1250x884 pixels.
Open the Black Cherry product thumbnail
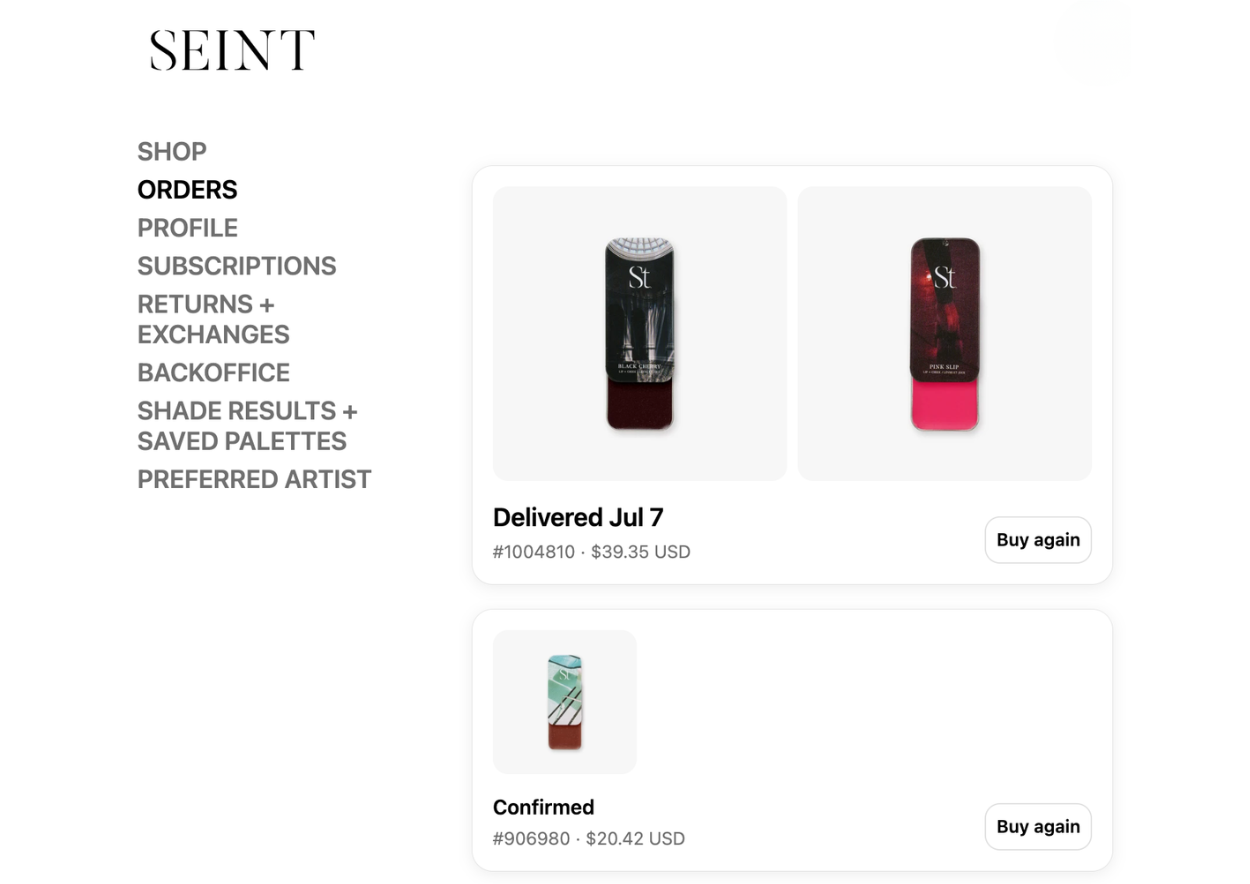click(x=640, y=333)
